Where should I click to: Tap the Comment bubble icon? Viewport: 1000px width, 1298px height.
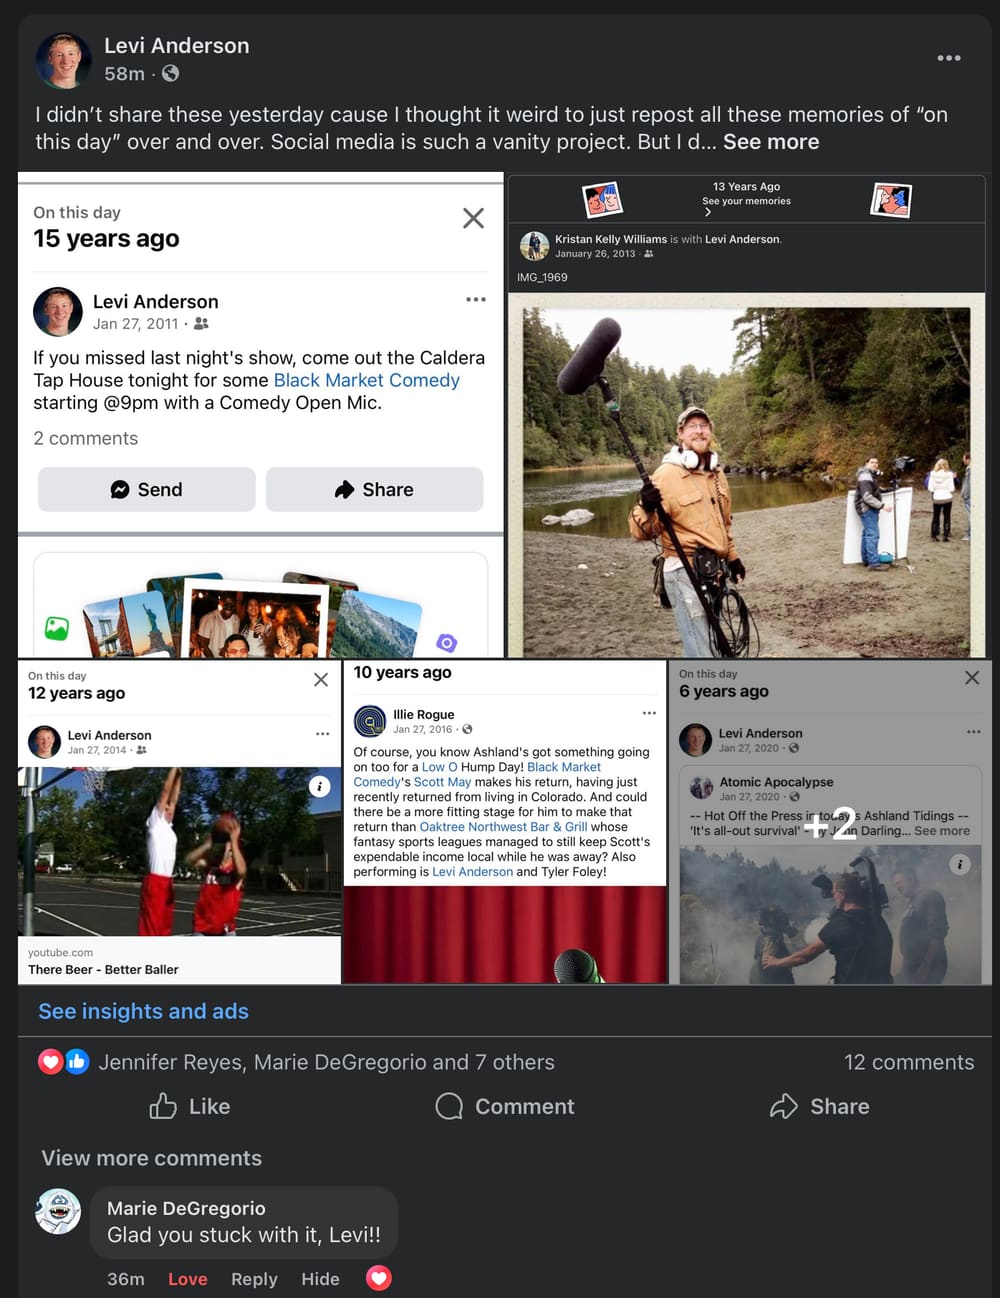tap(449, 1106)
